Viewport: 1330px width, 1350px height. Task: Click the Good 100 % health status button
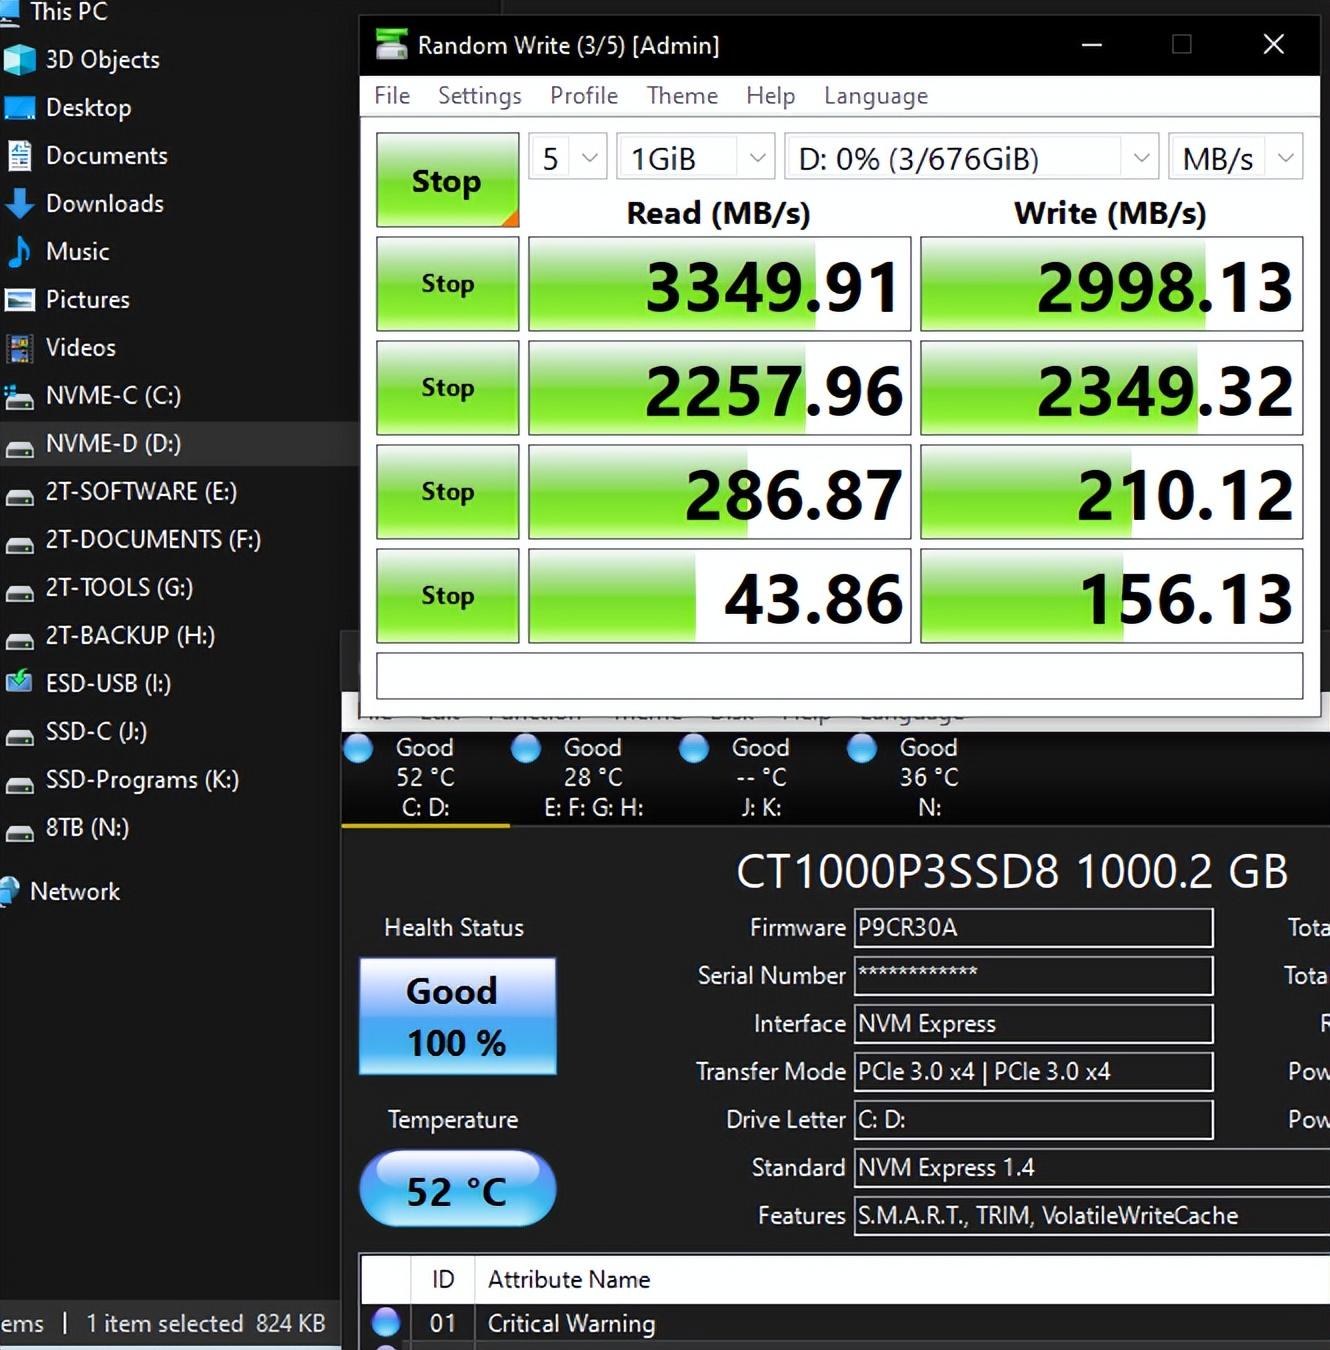click(x=457, y=1016)
